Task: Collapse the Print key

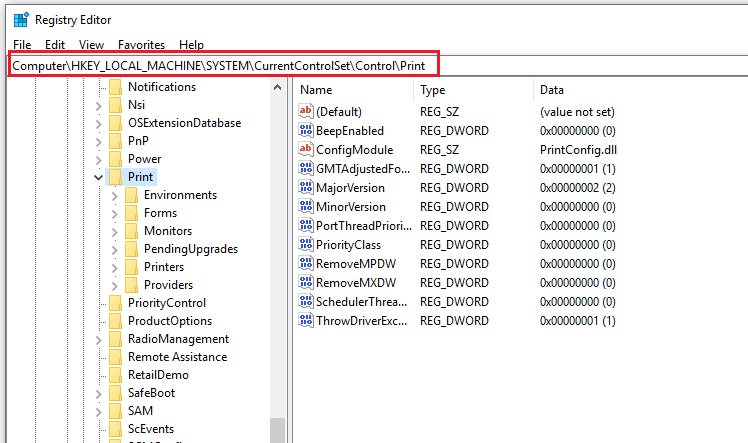Action: pyautogui.click(x=98, y=177)
